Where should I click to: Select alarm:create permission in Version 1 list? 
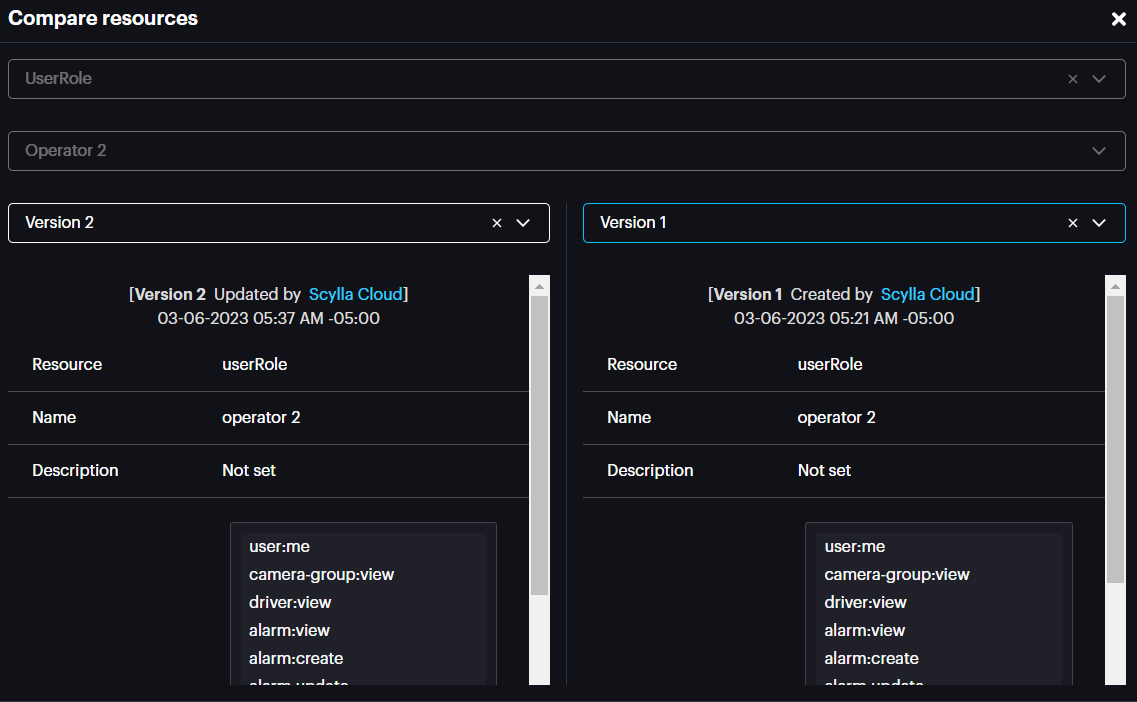tap(871, 658)
